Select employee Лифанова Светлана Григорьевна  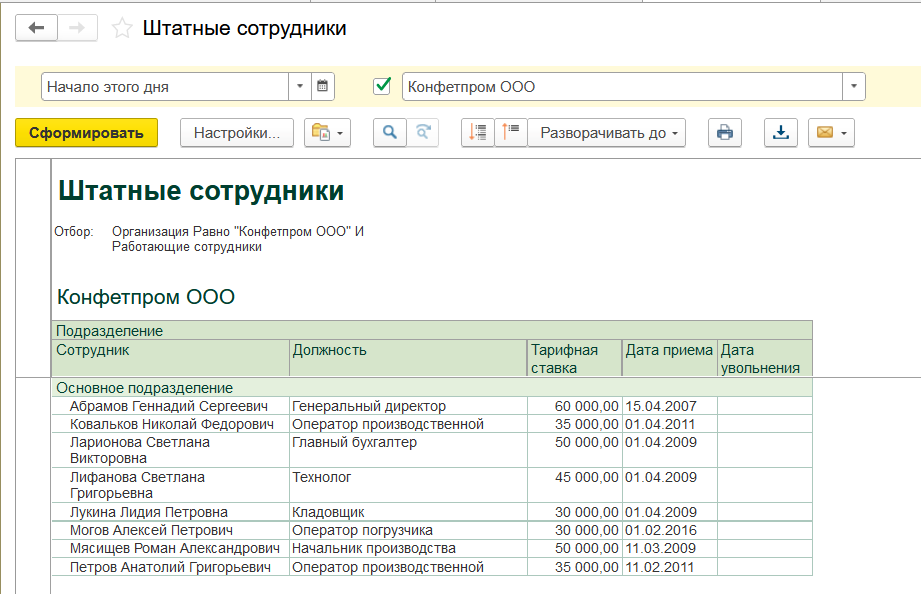[x=171, y=485]
